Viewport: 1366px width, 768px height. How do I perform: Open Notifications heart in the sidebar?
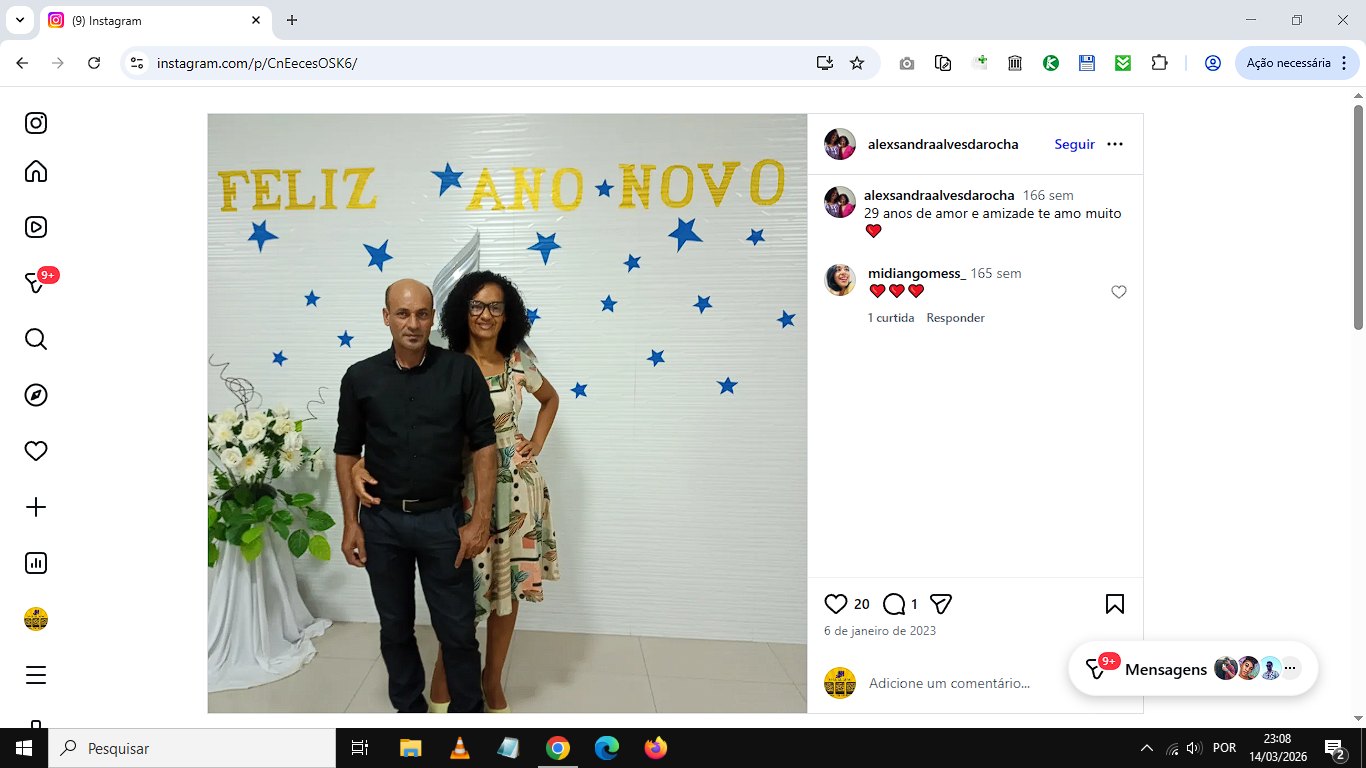tap(36, 451)
